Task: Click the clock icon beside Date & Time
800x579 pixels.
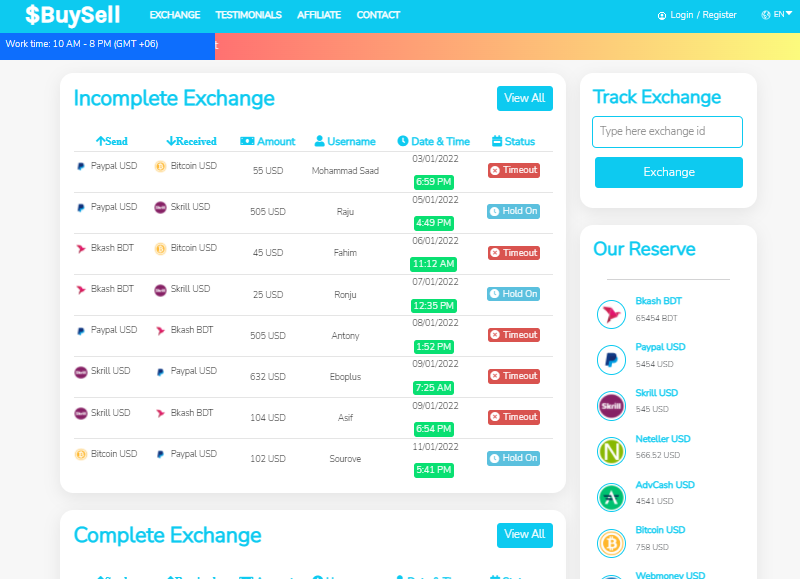Action: coord(403,141)
